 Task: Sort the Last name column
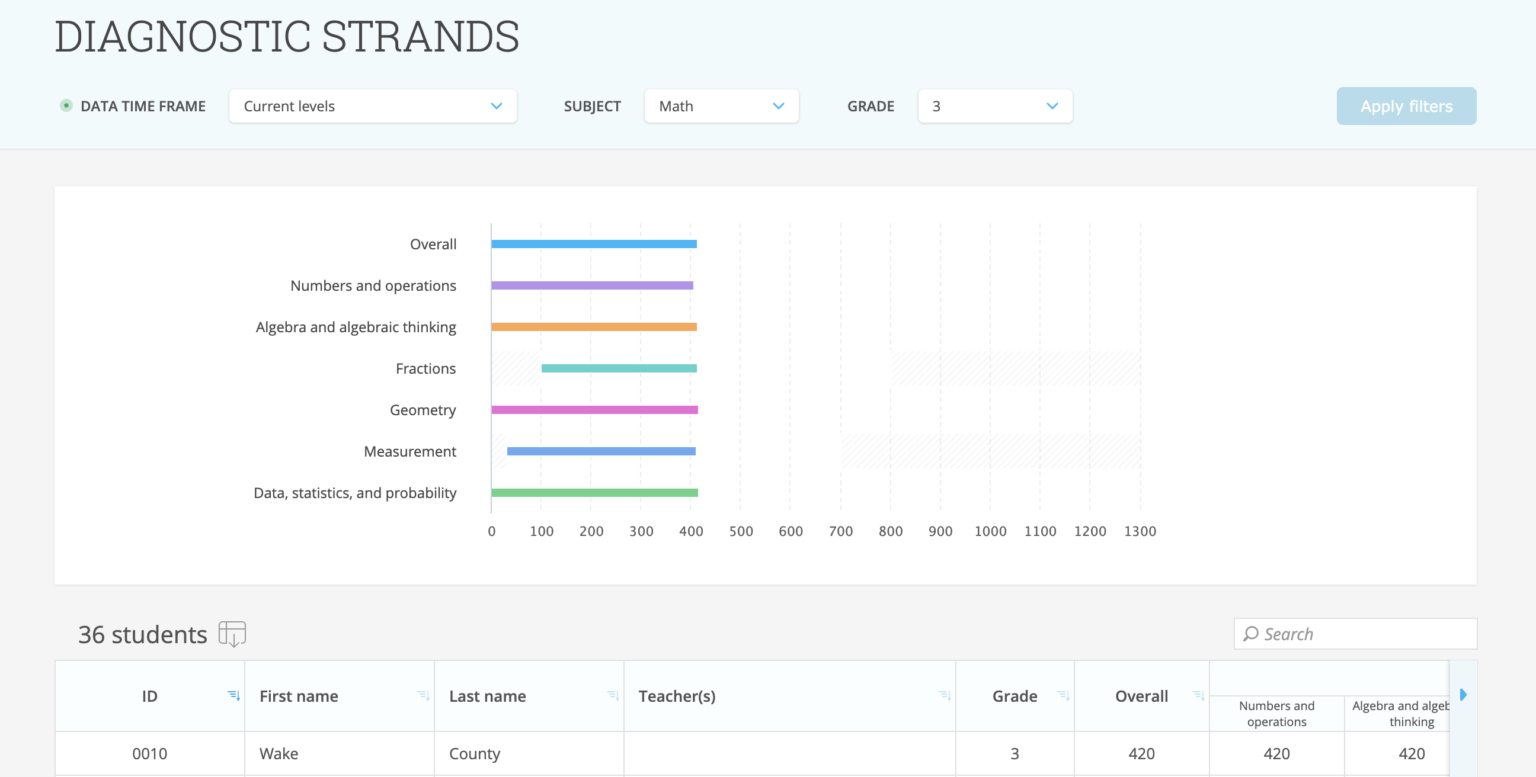click(x=613, y=695)
